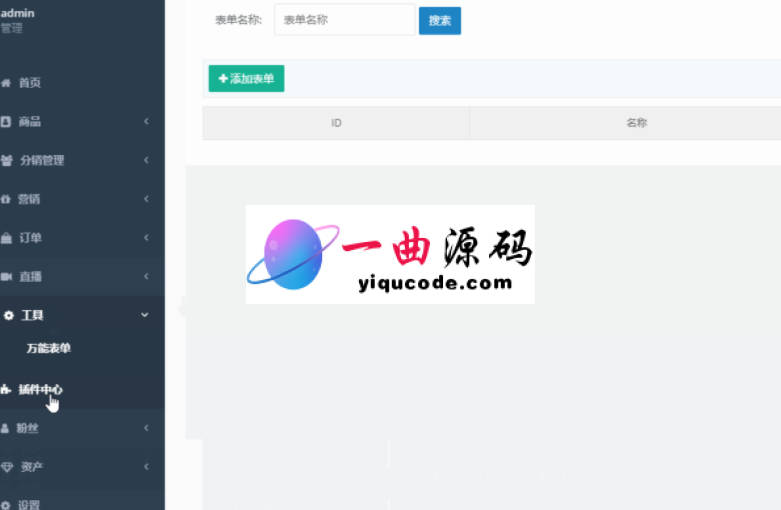Click the 资产 diamond asset icon
The height and width of the screenshot is (510, 781).
point(6,467)
